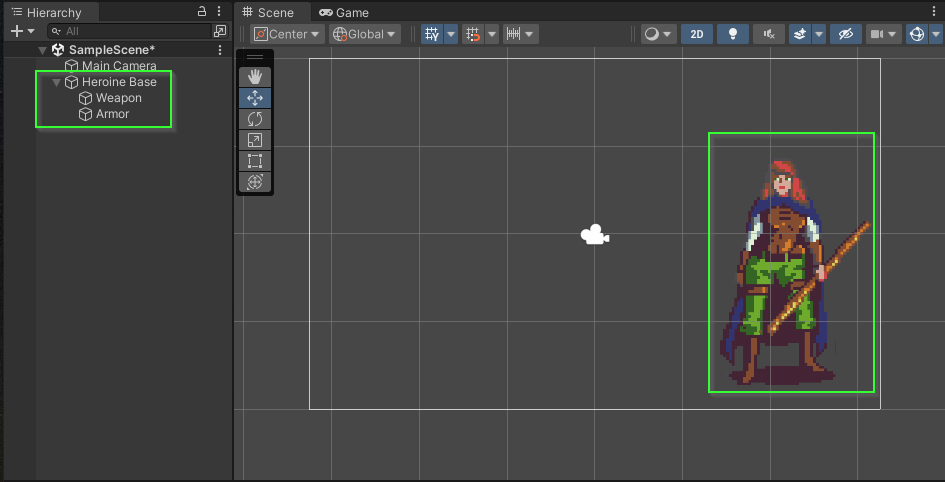The width and height of the screenshot is (945, 482).
Task: Select the Hand (view) tool
Action: pyautogui.click(x=255, y=77)
